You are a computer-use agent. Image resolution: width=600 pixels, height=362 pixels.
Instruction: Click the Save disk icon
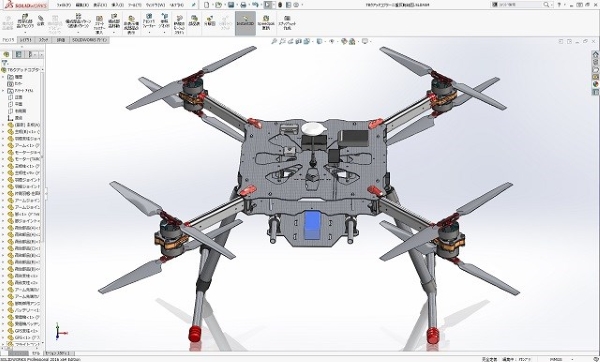click(231, 5)
